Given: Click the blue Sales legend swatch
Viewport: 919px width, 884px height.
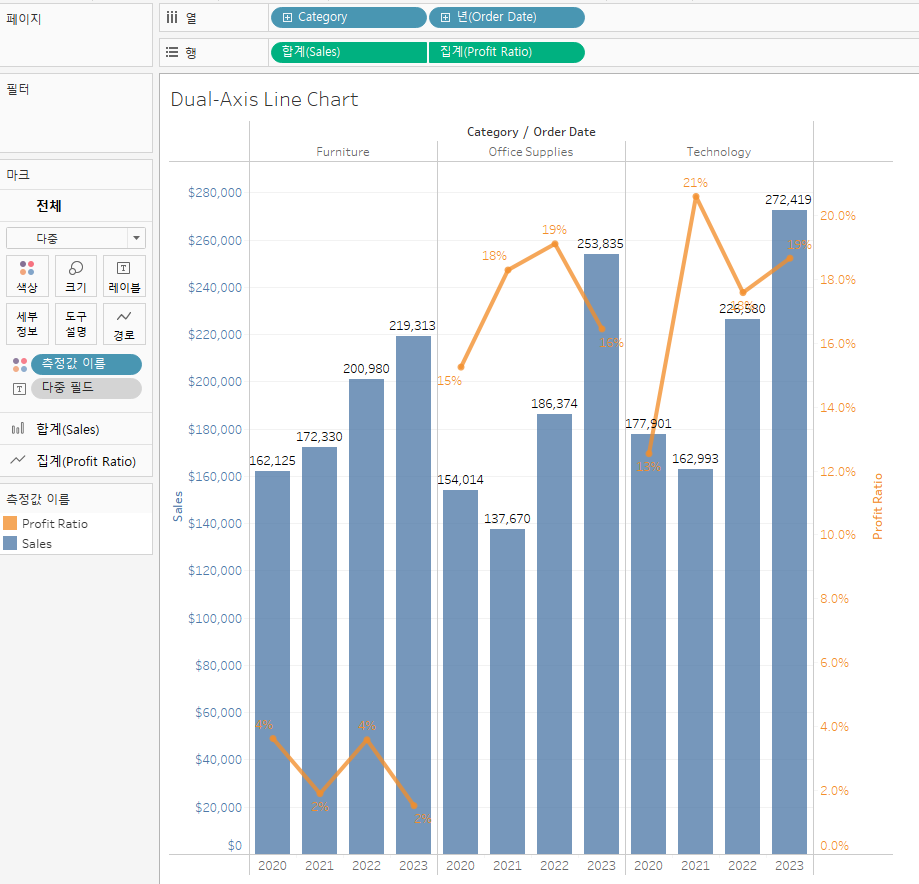Looking at the screenshot, I should [10, 543].
